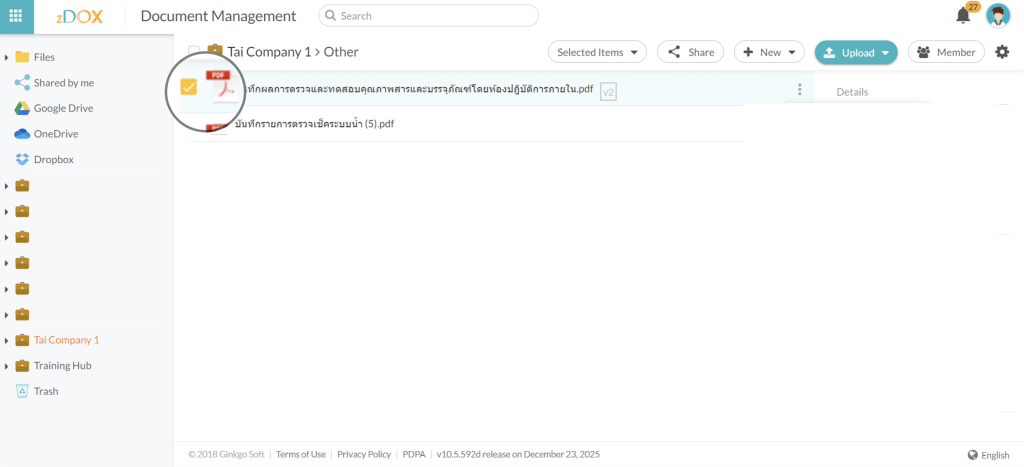Click the v10.5.592d release version text

[518, 455]
